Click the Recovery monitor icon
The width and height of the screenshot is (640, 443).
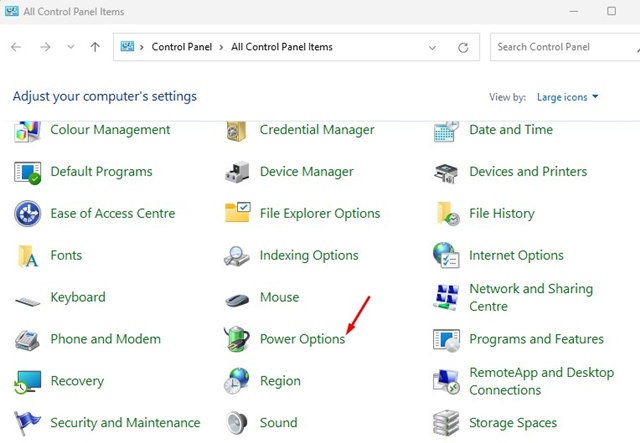[27, 382]
